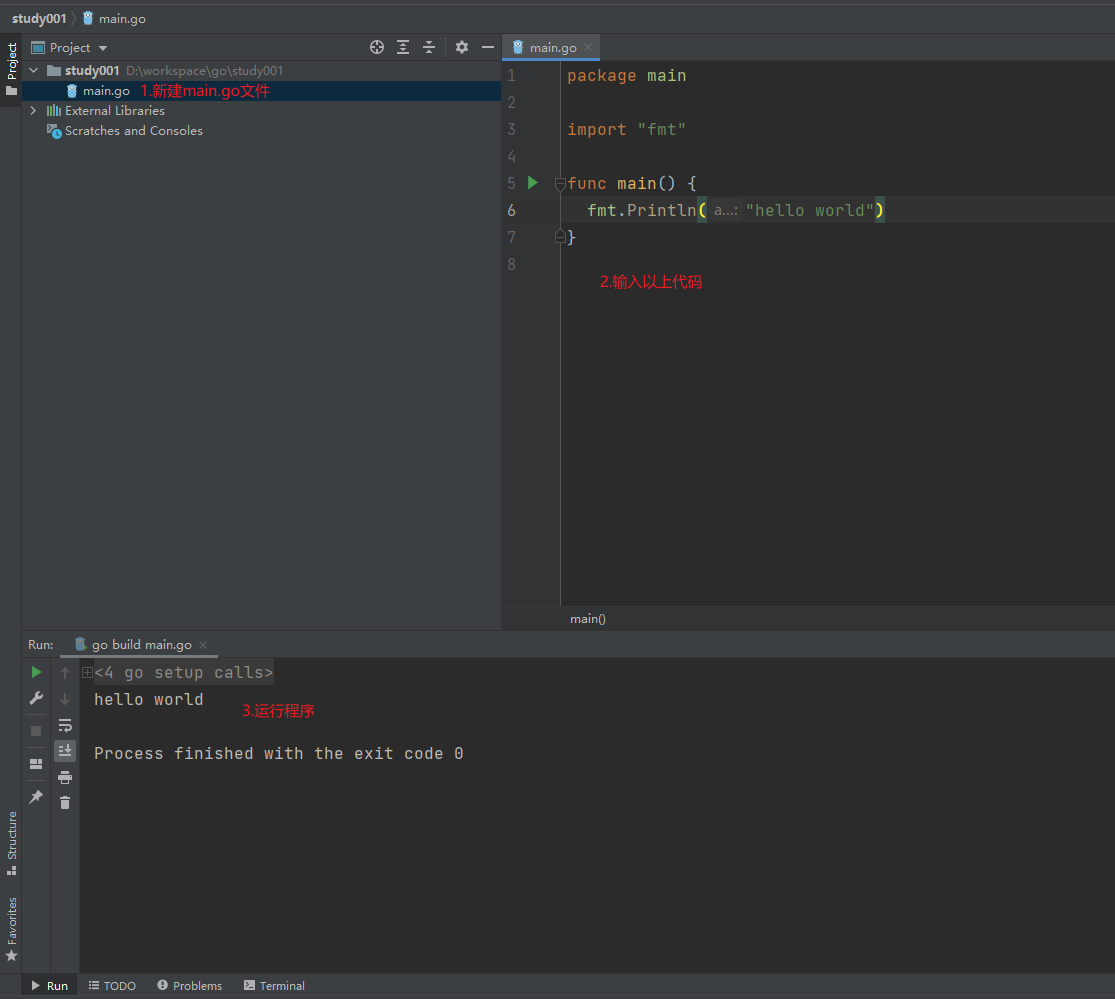Toggle the Project side tool window

point(11,69)
